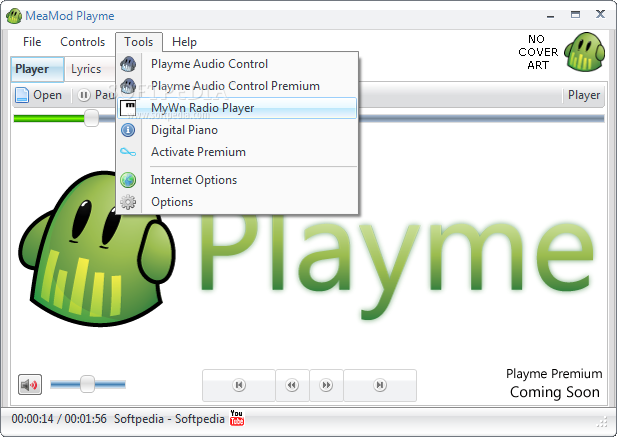617x437 pixels.
Task: Click the NO COVER ART text
Action: tap(538, 52)
